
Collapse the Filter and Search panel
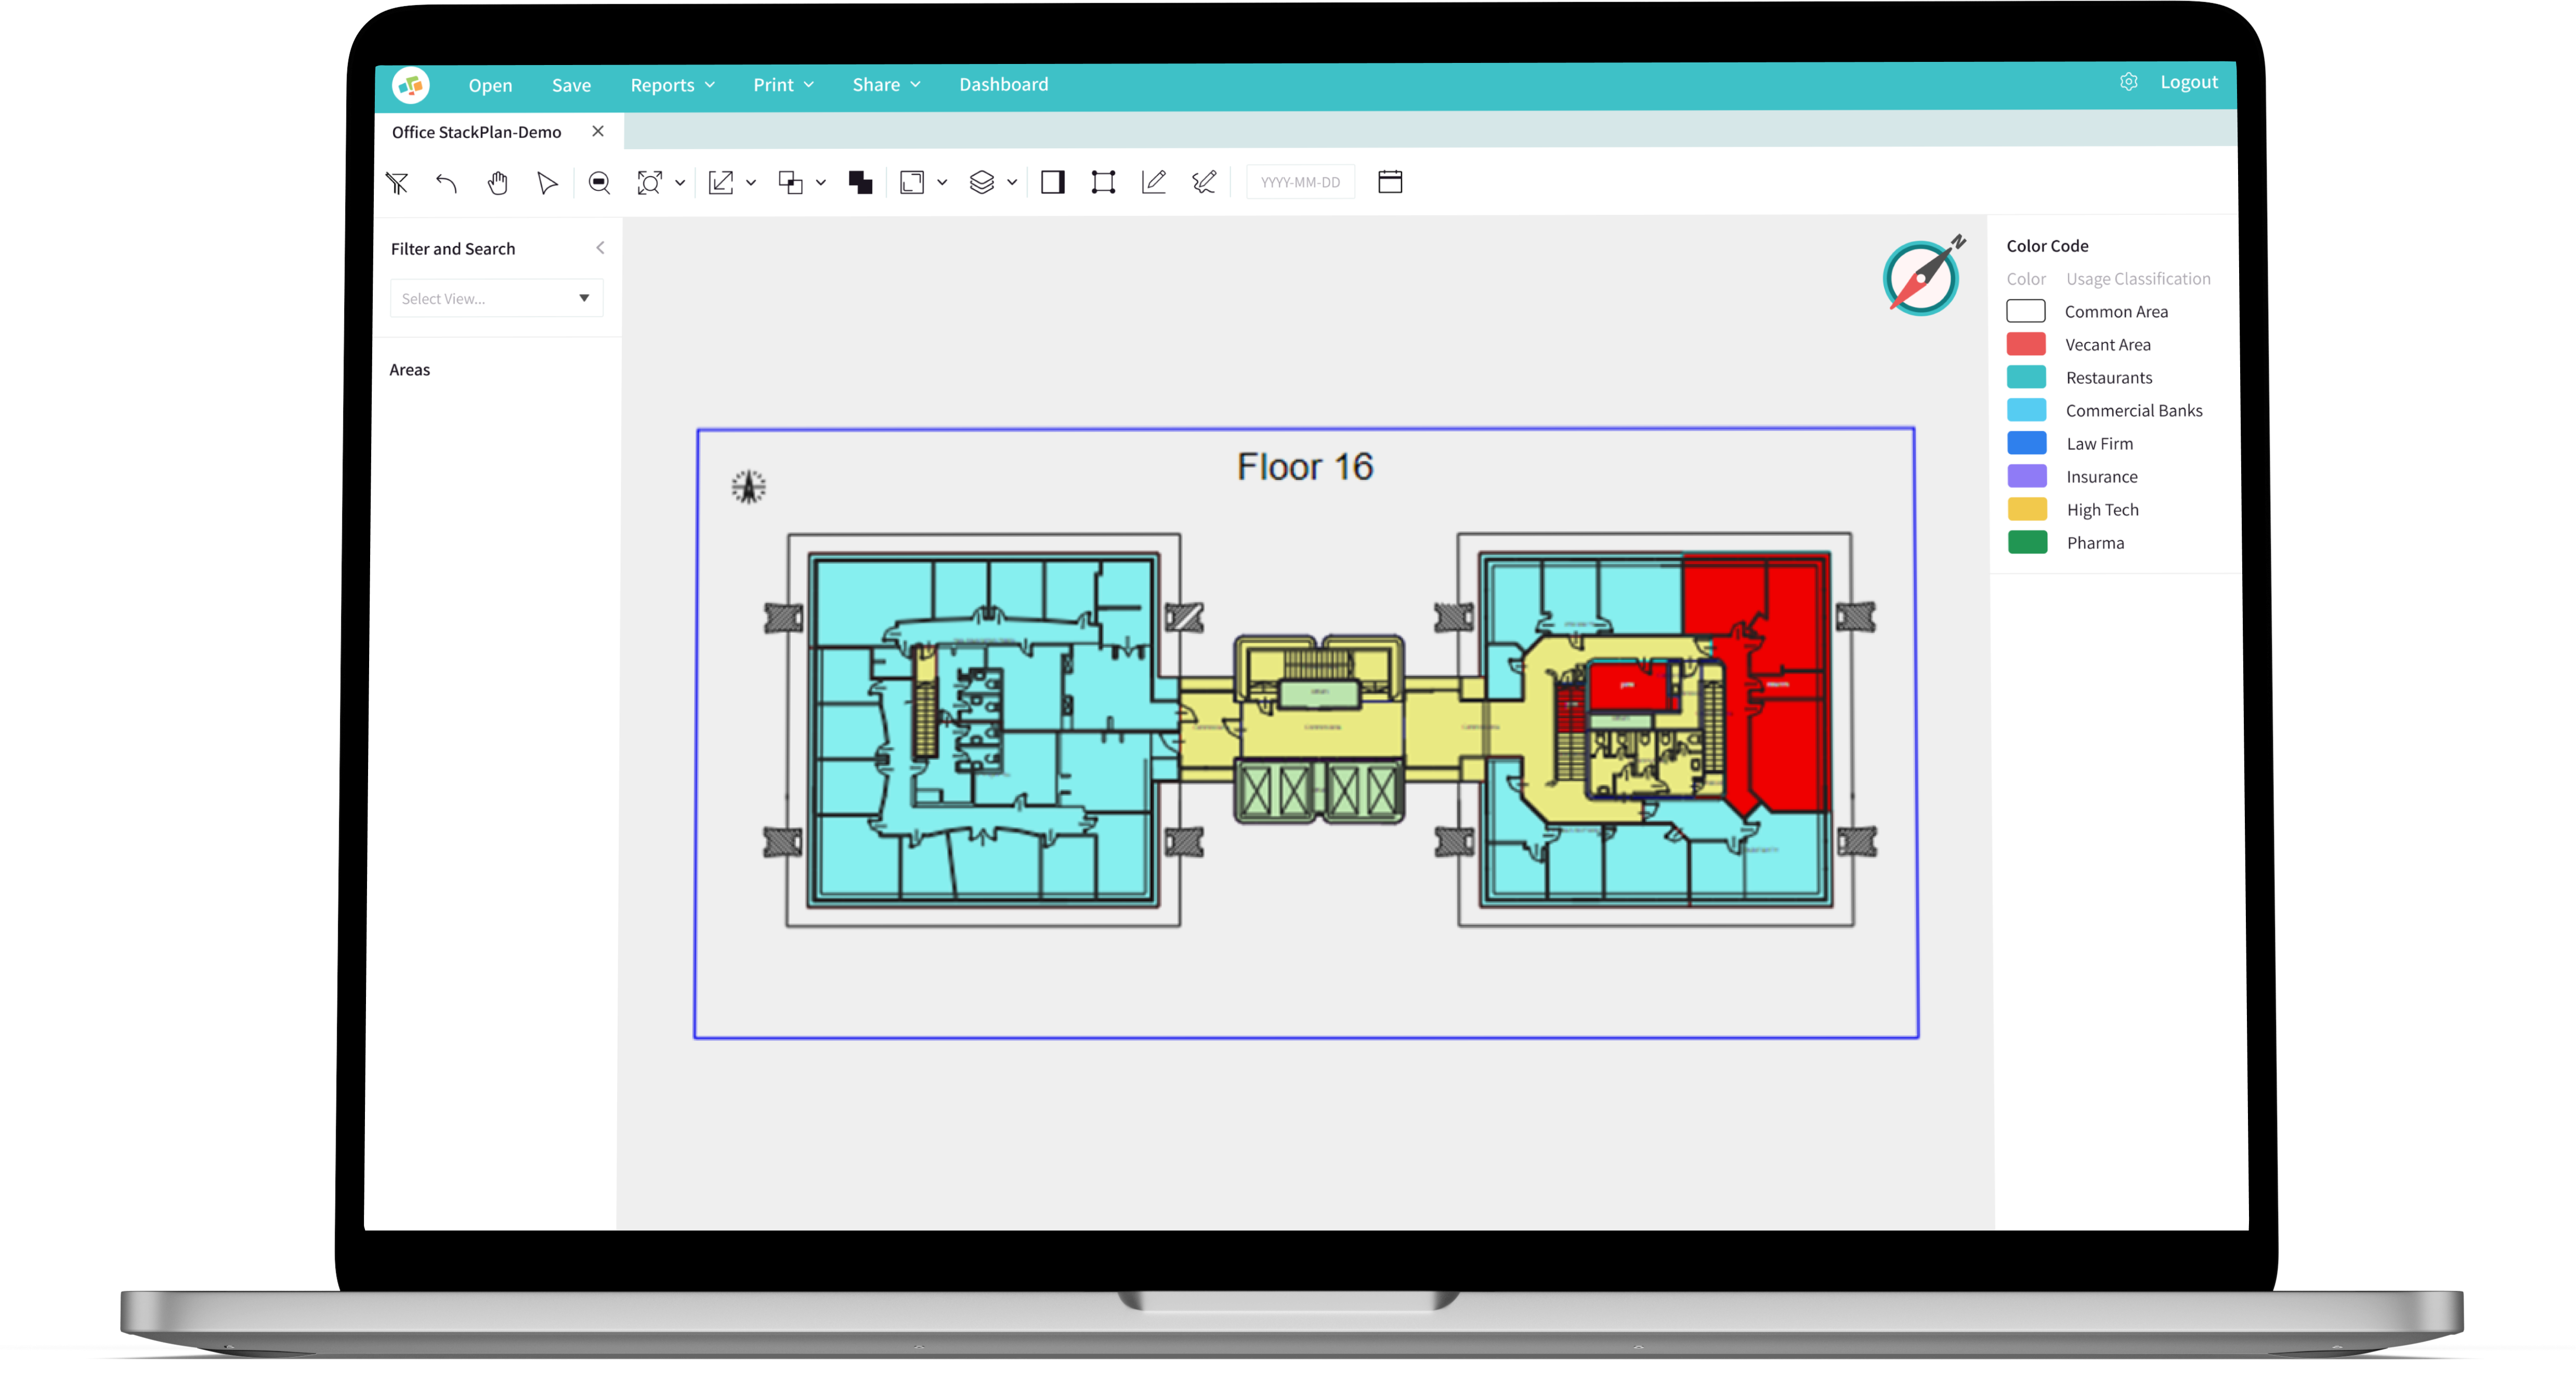pos(600,247)
